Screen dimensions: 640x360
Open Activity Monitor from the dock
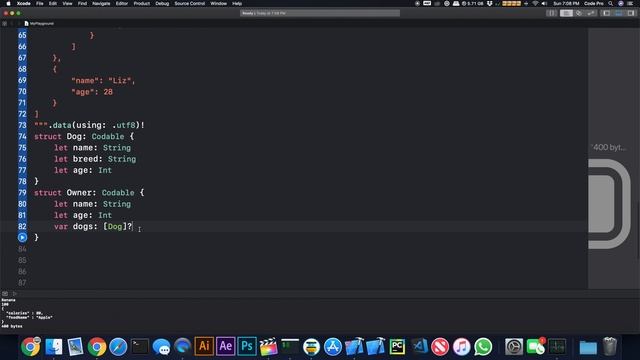coord(557,347)
